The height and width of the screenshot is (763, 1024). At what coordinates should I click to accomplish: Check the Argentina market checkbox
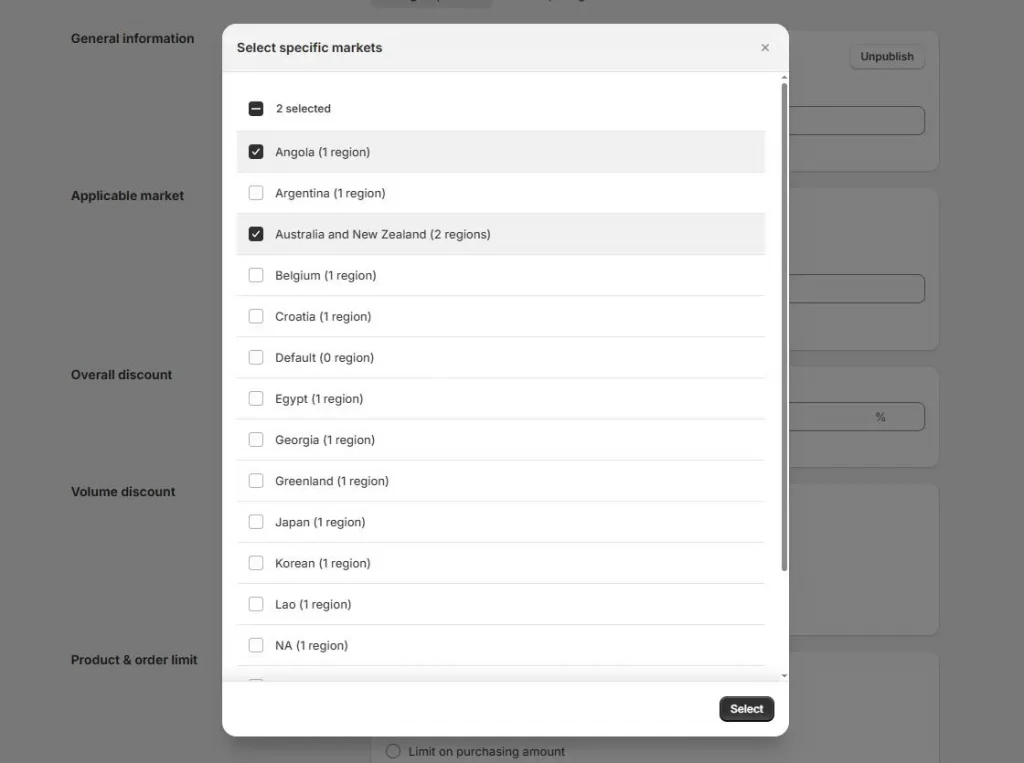pos(256,192)
